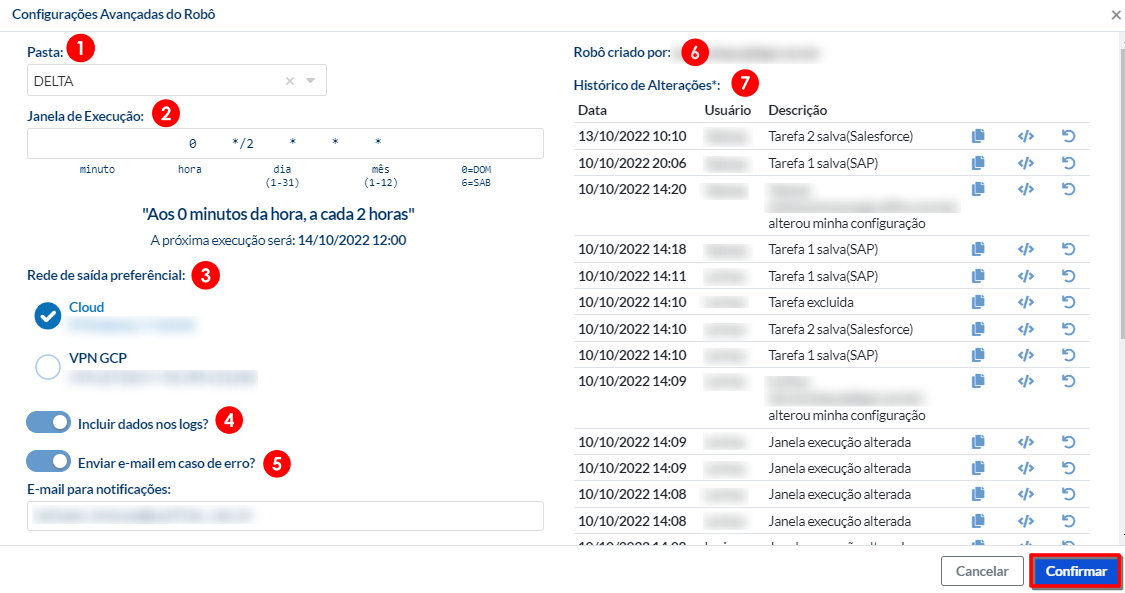View code of the 14:18 entry
Viewport: 1125px width, 593px height.
1025,250
